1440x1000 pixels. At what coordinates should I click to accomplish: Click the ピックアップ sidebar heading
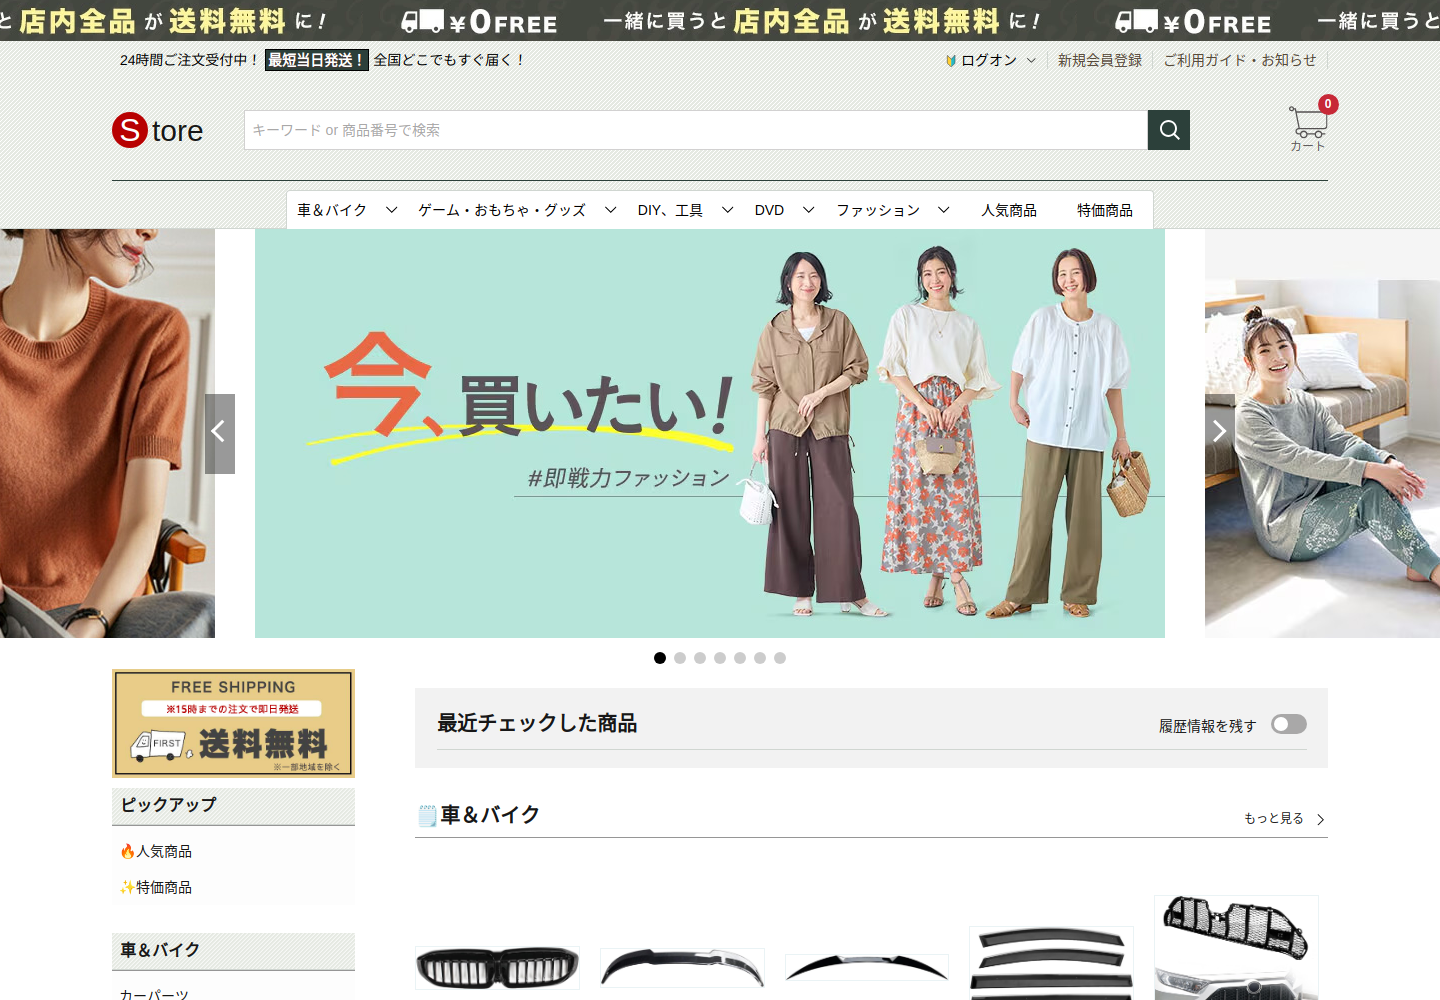pyautogui.click(x=168, y=805)
